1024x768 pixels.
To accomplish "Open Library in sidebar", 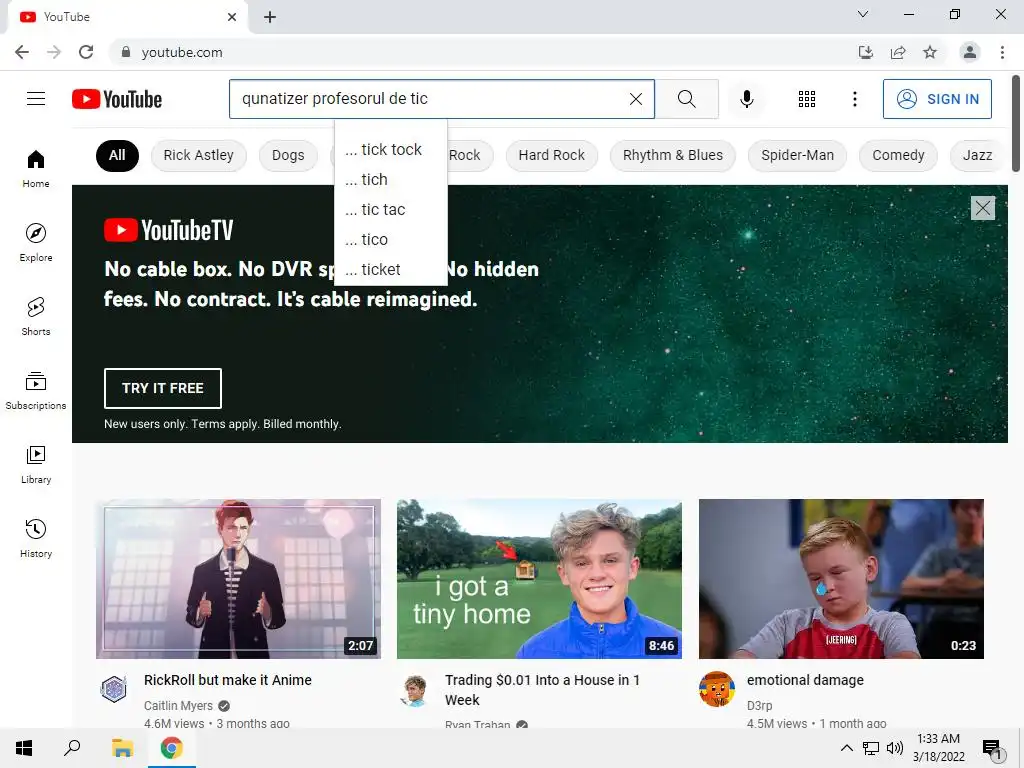I will click(x=36, y=464).
